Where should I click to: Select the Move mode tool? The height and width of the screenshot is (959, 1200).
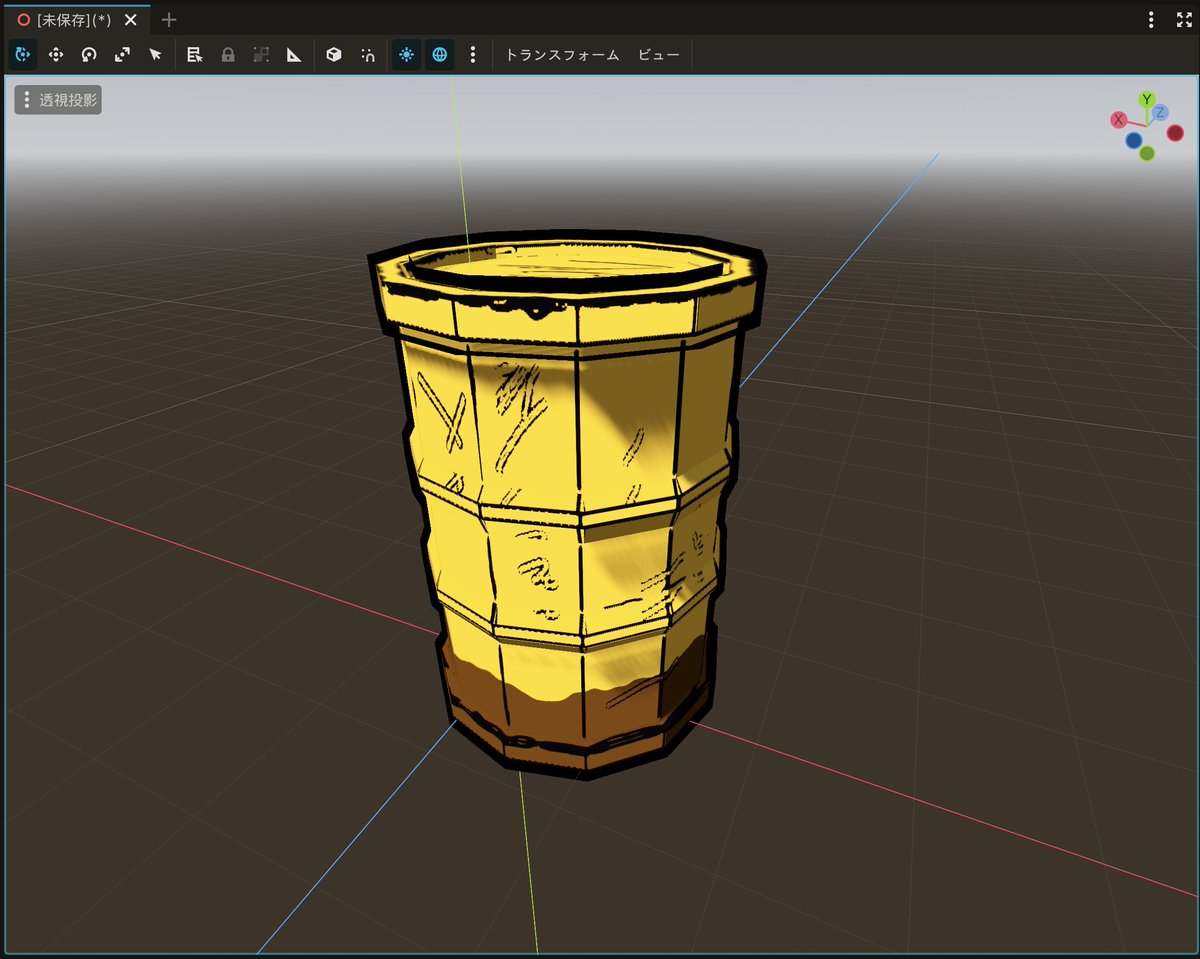coord(56,55)
